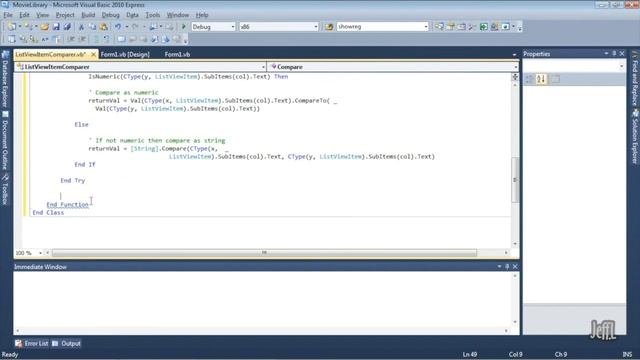Click the Find in Files icon beside showreg
The image size is (640, 360).
click(x=329, y=27)
